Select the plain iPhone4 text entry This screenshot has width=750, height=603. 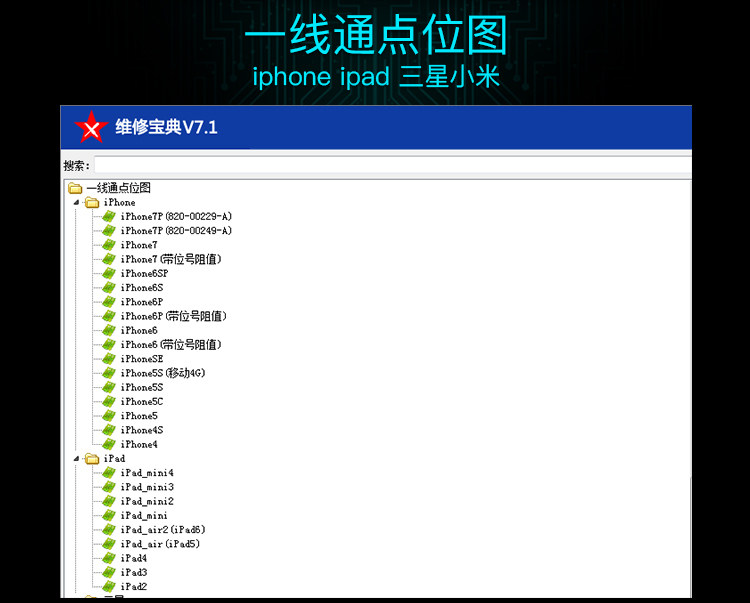point(139,444)
